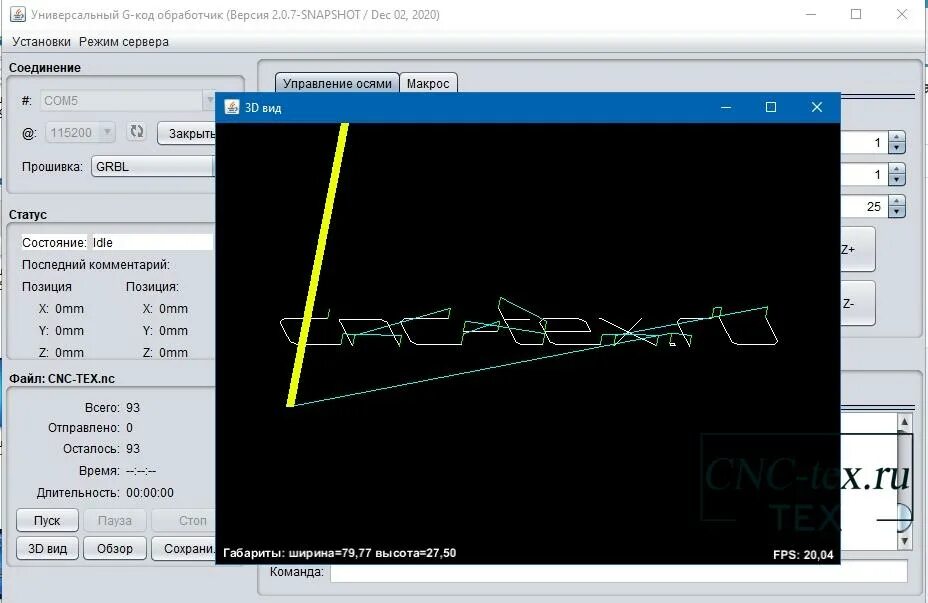Click the Пуск button
Image resolution: width=928 pixels, height=603 pixels.
tap(47, 520)
